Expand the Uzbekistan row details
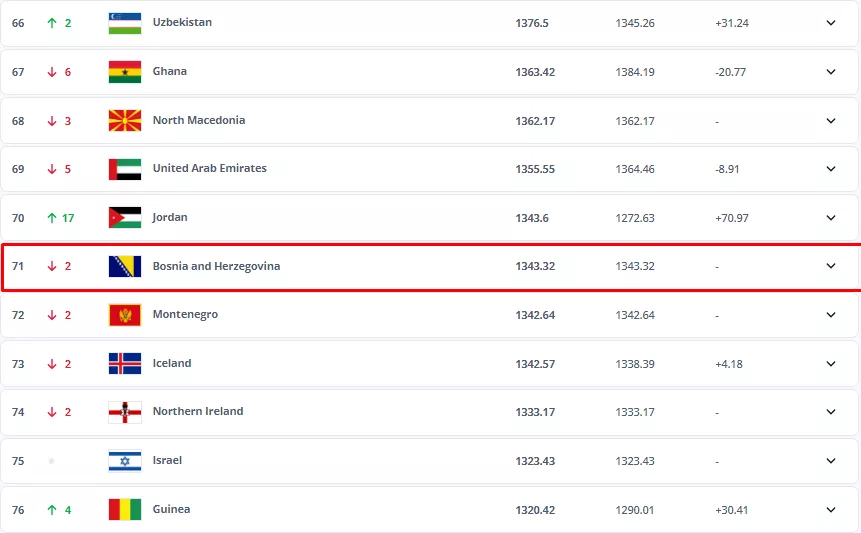861x533 pixels. coord(830,23)
